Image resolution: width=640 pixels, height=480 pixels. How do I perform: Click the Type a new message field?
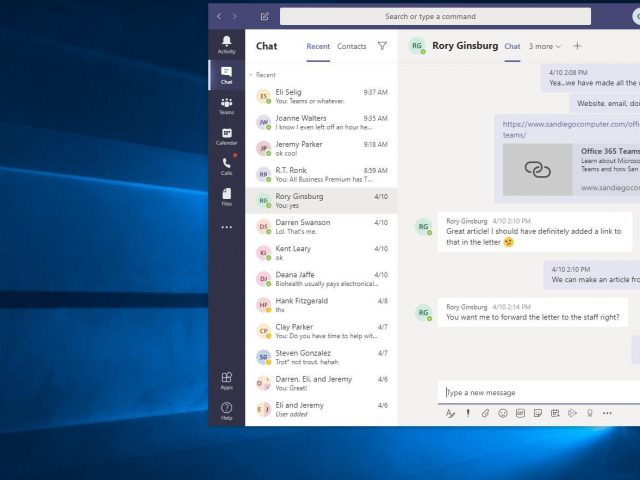pyautogui.click(x=539, y=392)
